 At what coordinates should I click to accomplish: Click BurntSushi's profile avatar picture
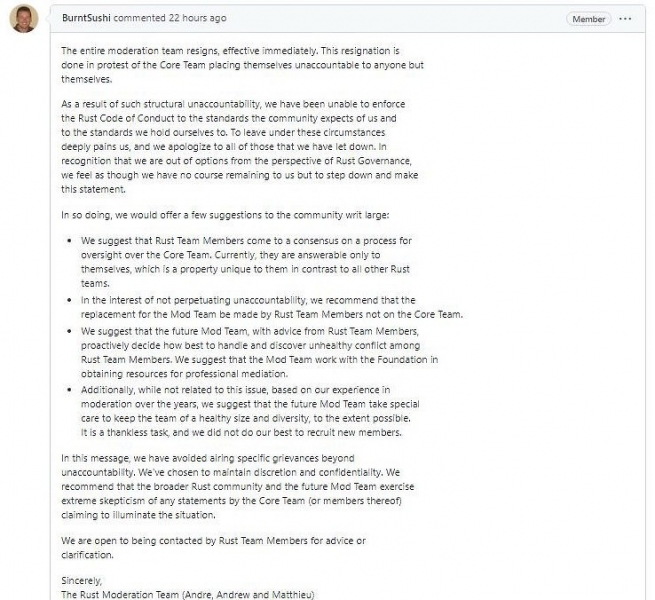[23, 19]
